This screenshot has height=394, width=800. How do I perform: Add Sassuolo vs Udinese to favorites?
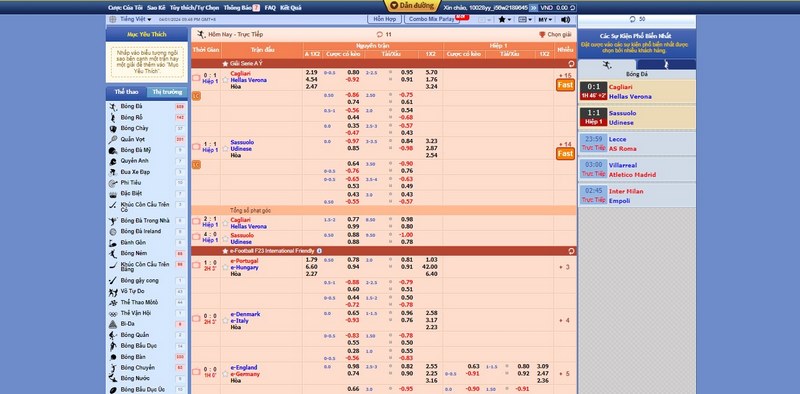pos(225,149)
